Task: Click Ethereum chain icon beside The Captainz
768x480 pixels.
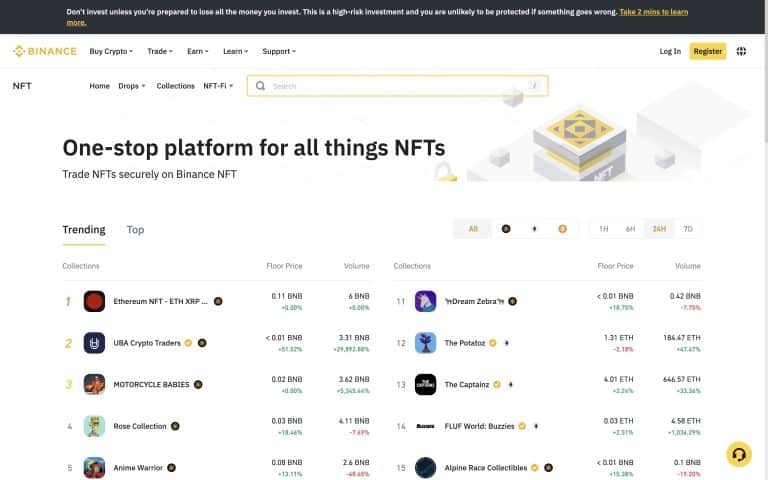Action: pos(510,384)
